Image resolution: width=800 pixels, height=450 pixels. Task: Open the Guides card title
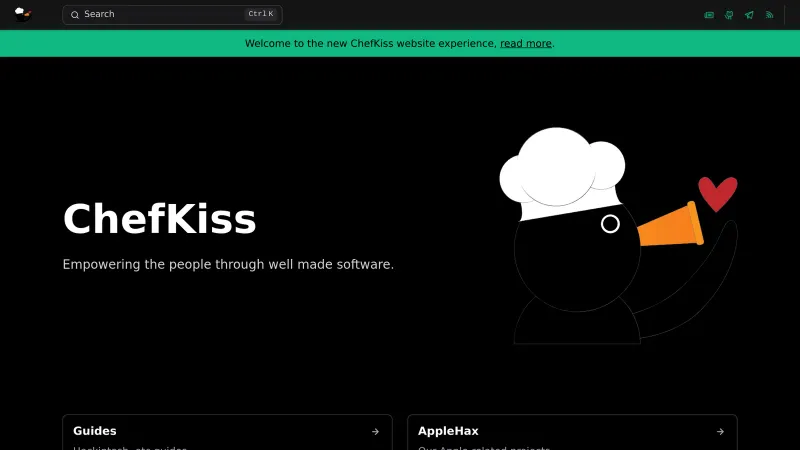click(x=95, y=431)
